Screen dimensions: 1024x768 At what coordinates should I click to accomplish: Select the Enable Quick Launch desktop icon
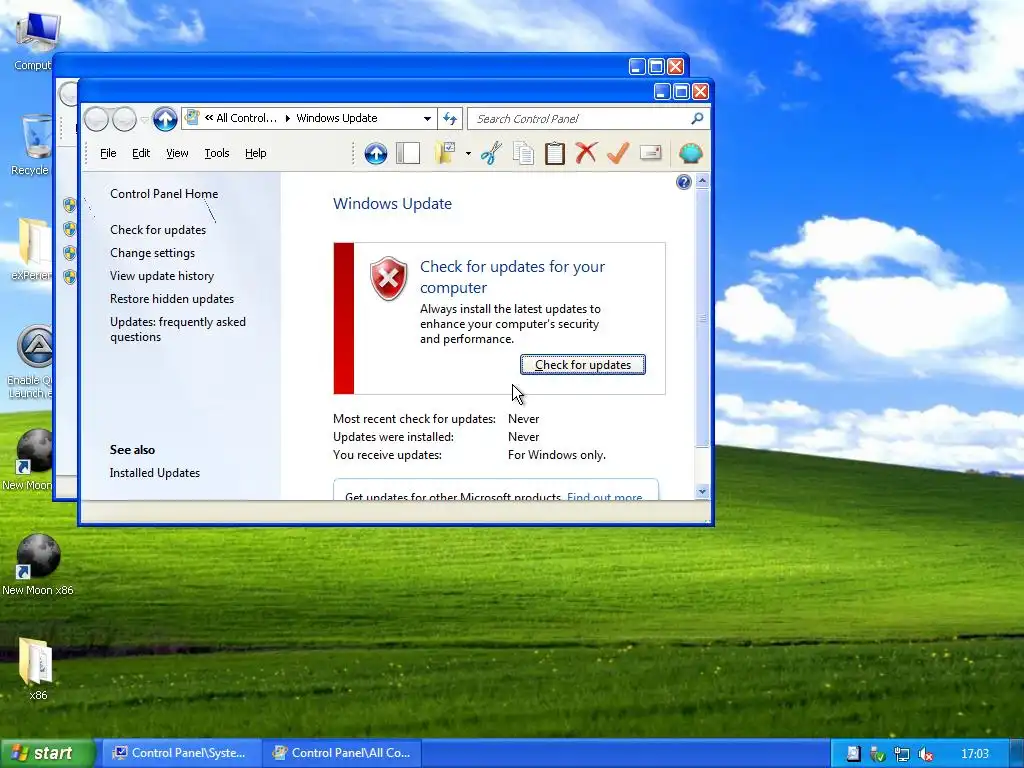point(30,361)
